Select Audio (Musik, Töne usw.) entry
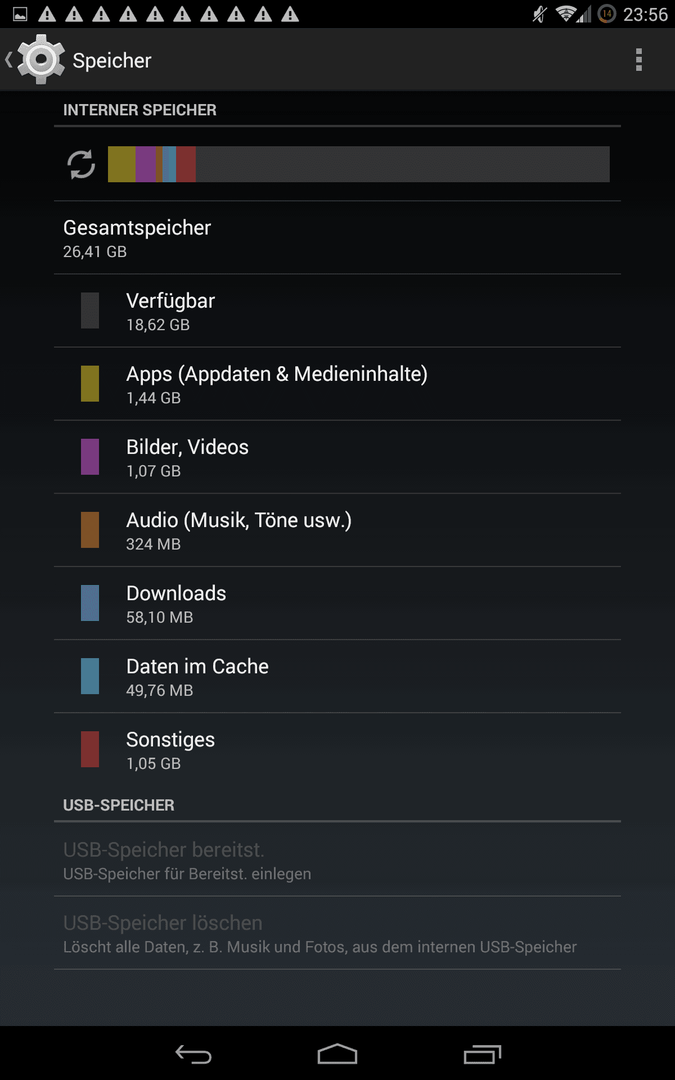The image size is (675, 1080). tap(338, 530)
